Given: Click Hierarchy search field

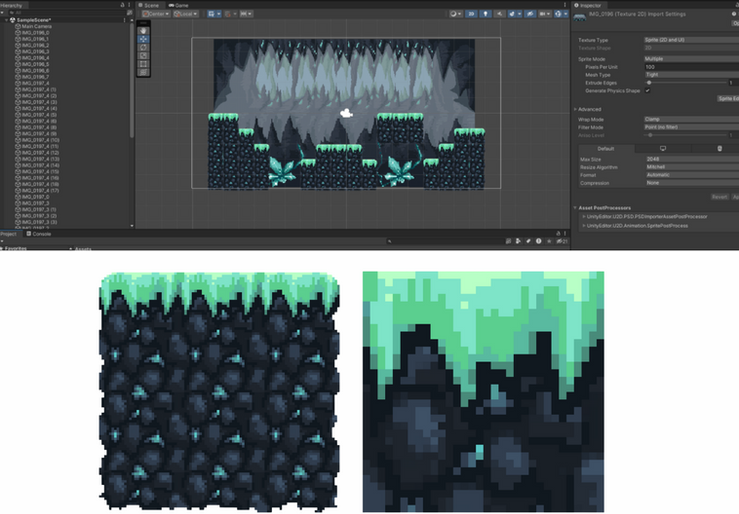Looking at the screenshot, I should [x=66, y=13].
